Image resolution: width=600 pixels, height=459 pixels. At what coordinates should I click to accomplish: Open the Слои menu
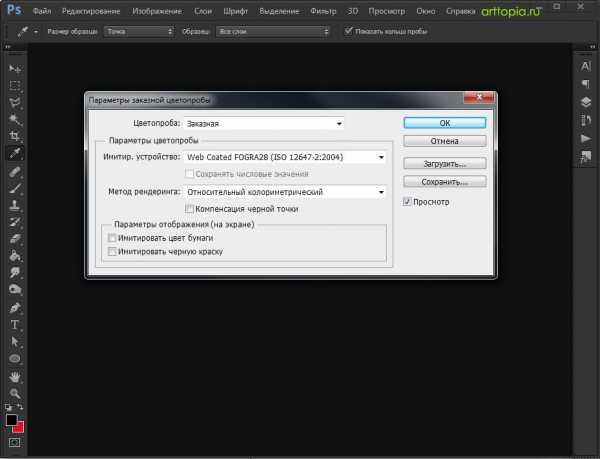pos(203,11)
